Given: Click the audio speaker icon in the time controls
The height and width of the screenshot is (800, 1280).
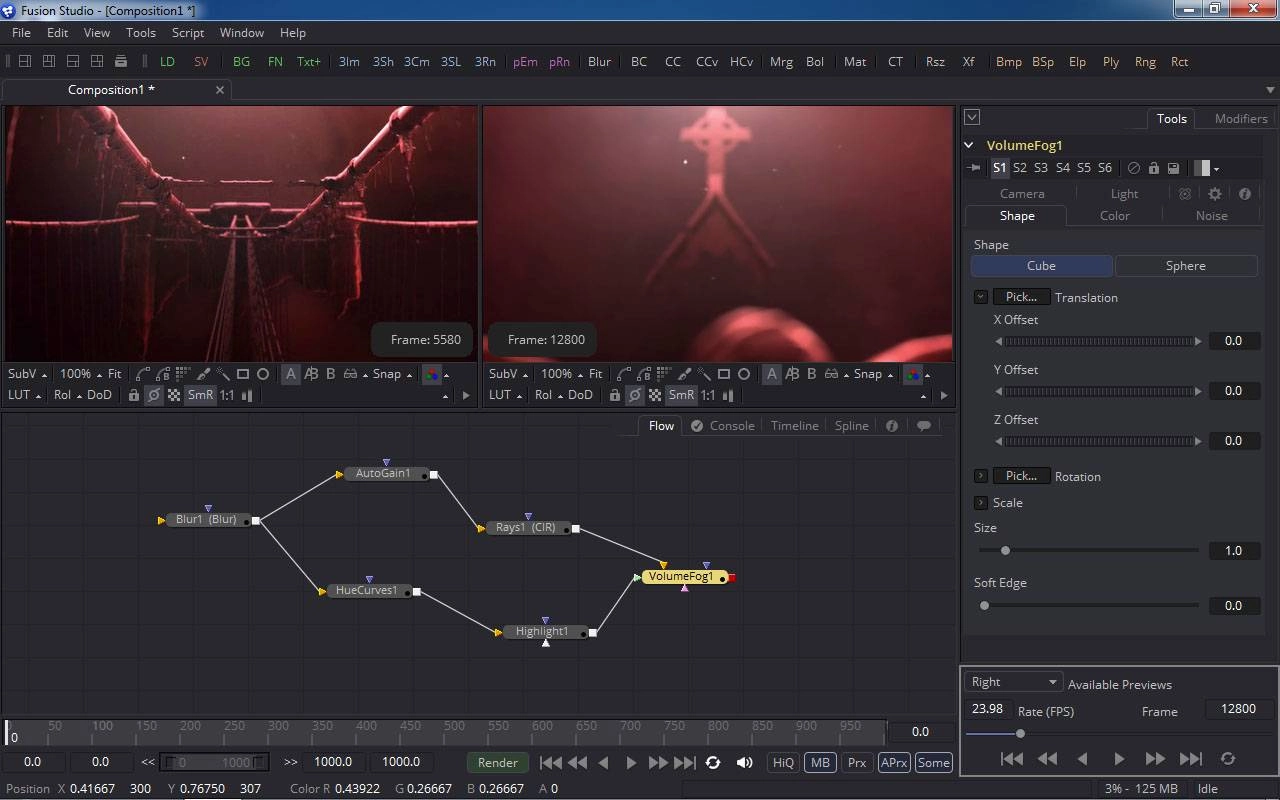Looking at the screenshot, I should (745, 762).
